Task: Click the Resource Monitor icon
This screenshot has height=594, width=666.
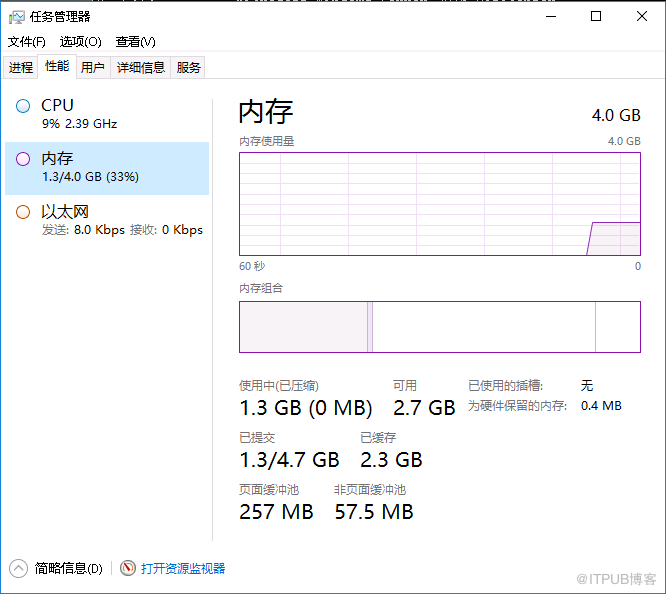Action: (x=128, y=568)
